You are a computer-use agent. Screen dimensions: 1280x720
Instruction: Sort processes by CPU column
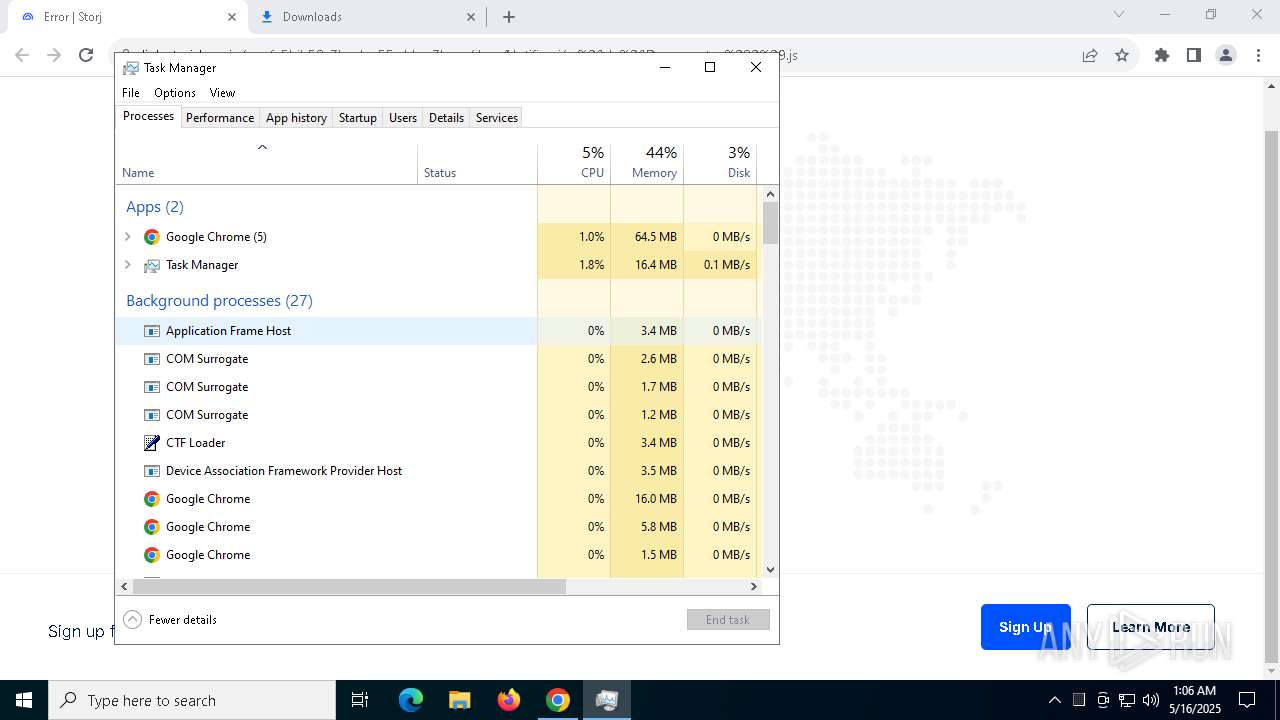coord(574,163)
